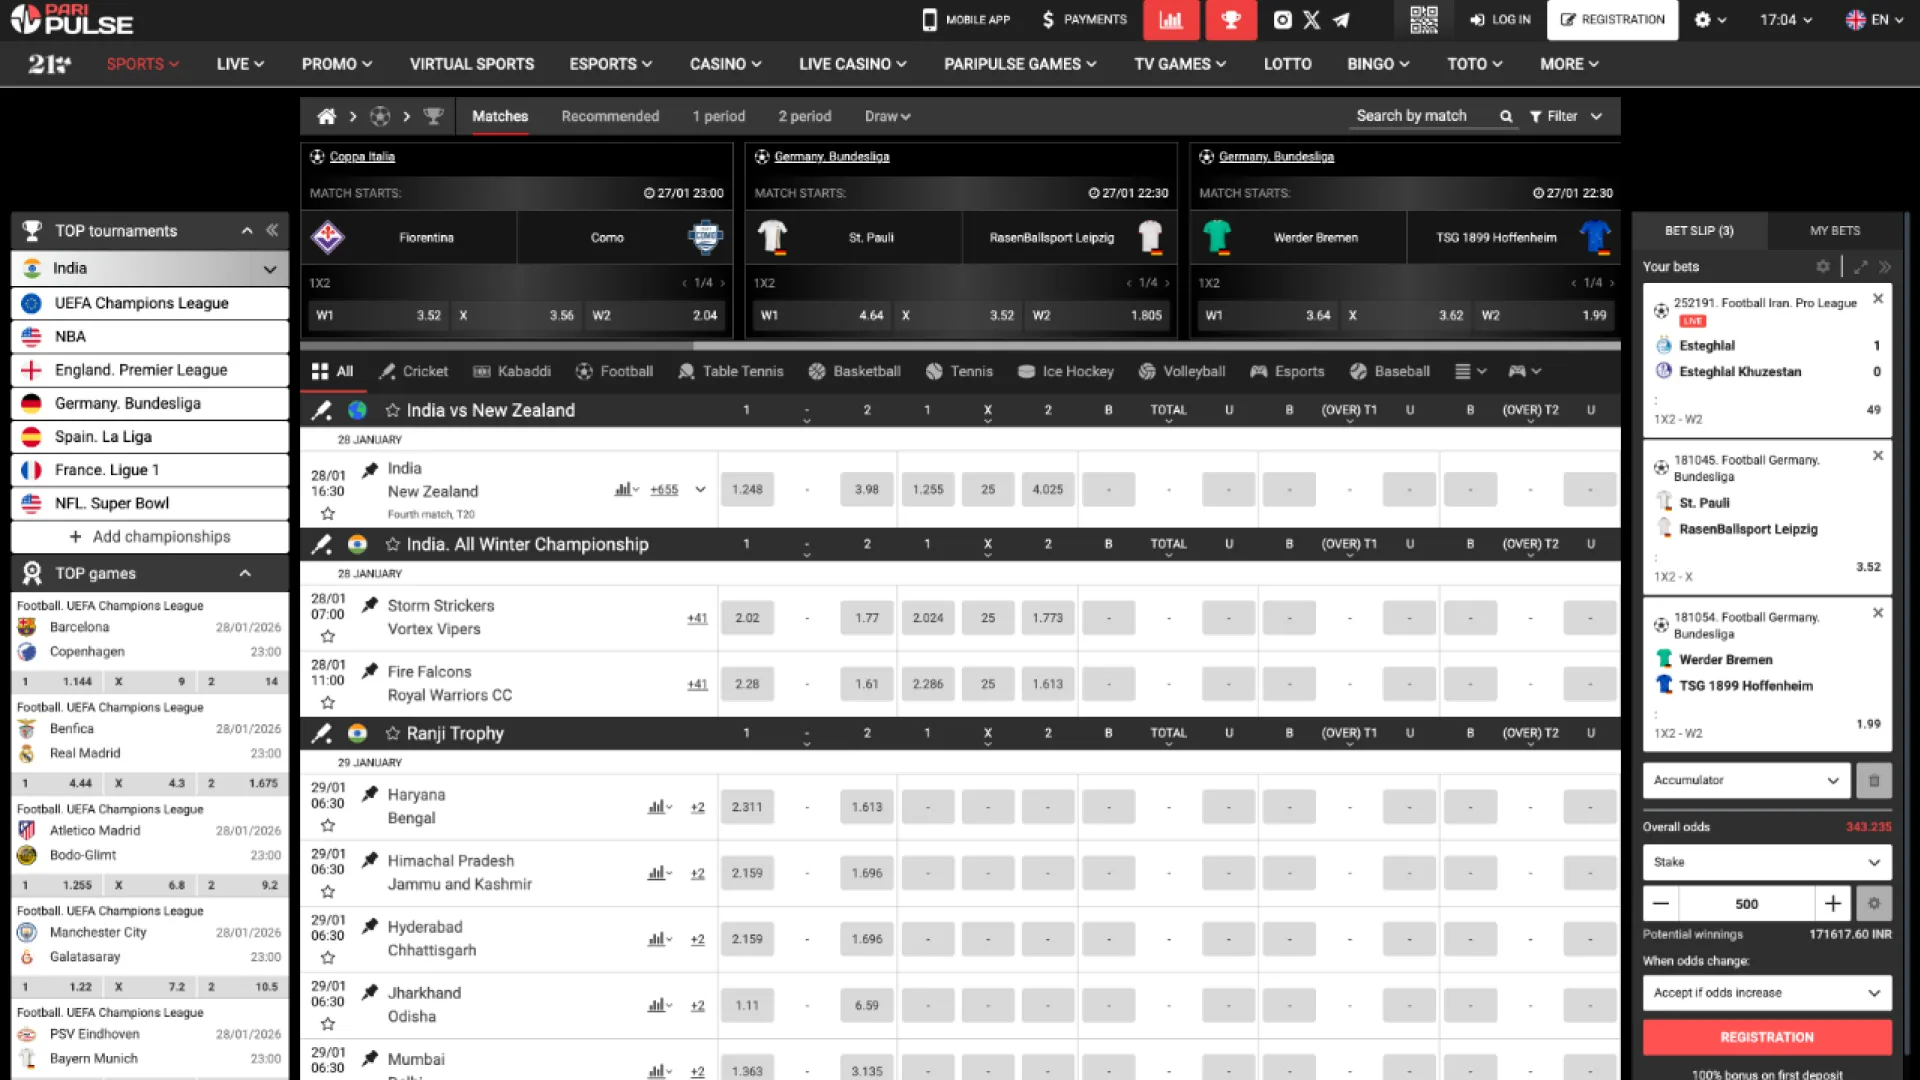Open the Mobile App phone icon
The image size is (1920, 1080).
[929, 19]
